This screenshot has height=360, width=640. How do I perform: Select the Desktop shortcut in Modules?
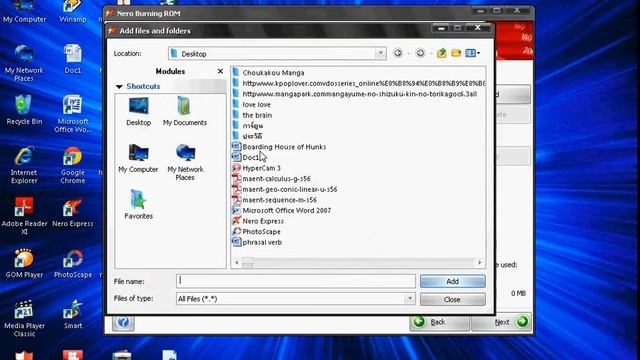(x=138, y=112)
